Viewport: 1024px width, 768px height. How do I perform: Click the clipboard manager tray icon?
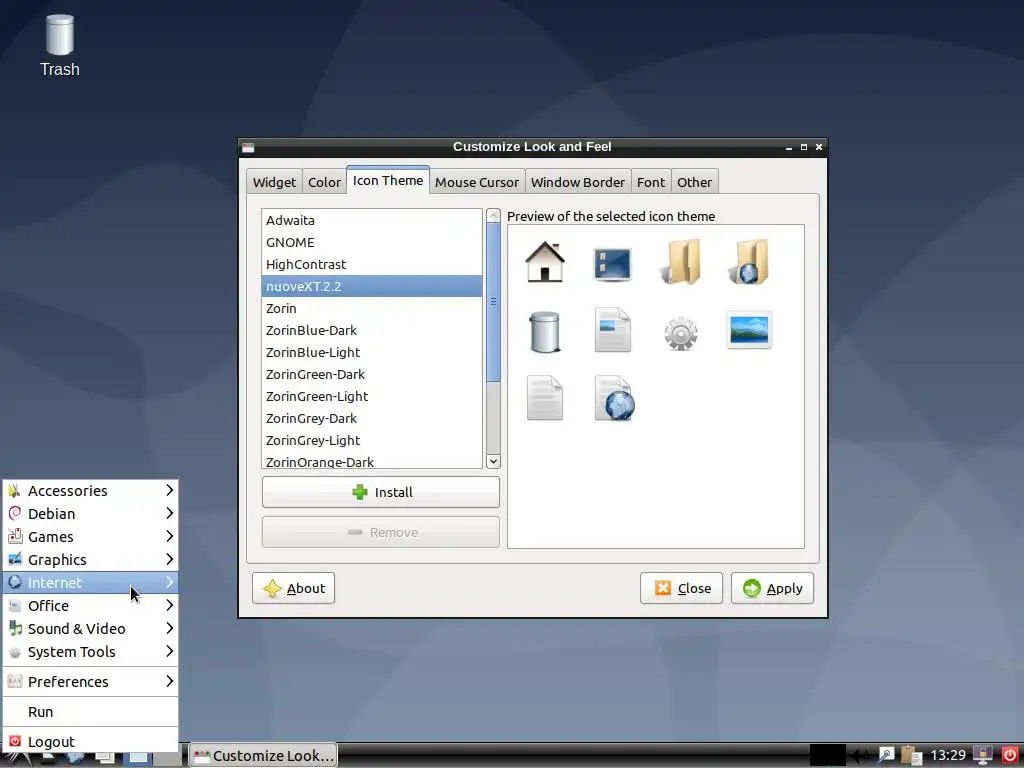[911, 755]
